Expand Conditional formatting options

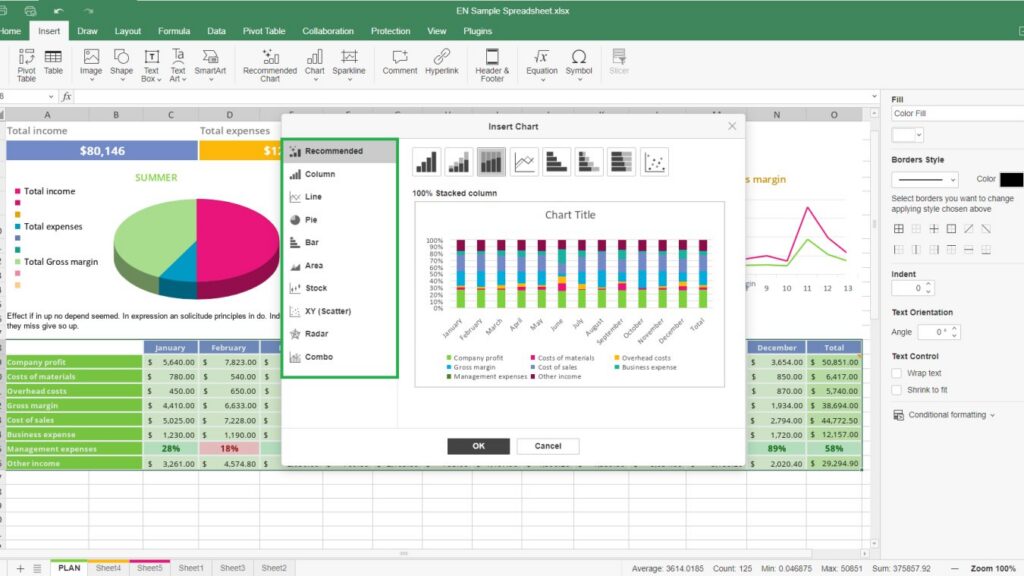(x=944, y=415)
